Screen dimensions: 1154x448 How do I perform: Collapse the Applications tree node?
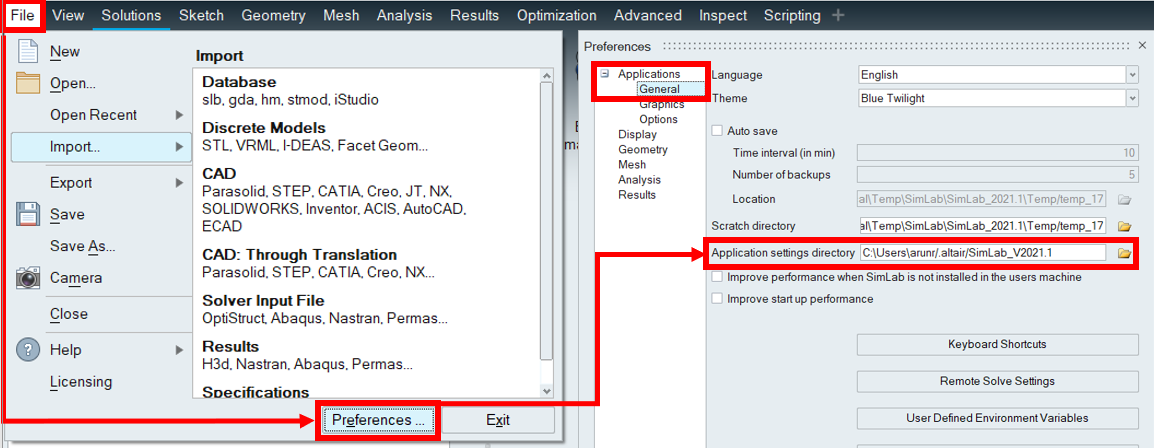point(605,74)
